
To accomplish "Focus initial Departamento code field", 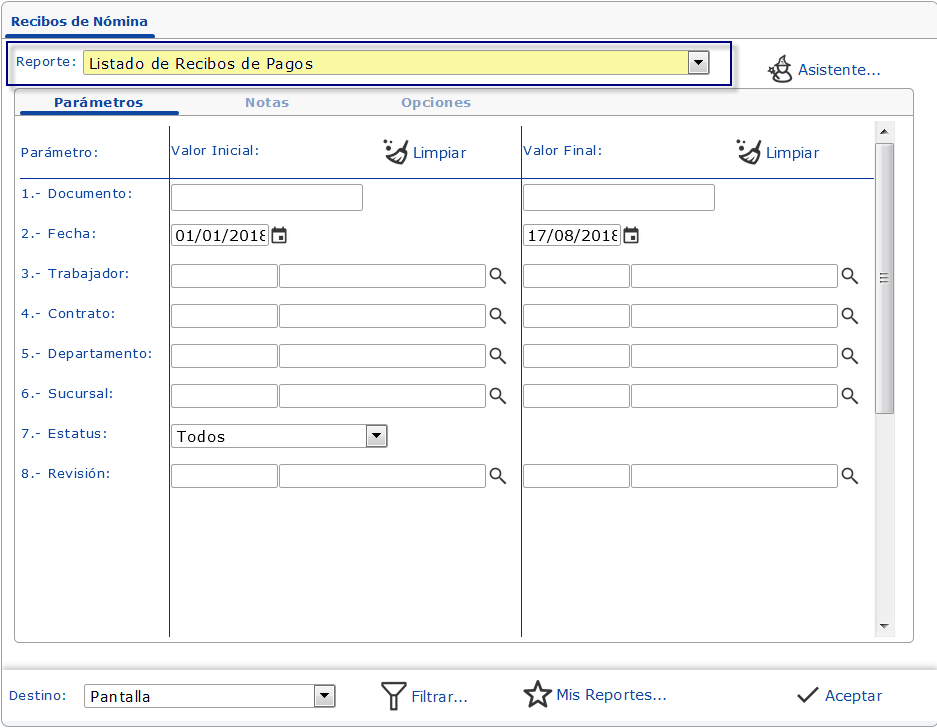I will tap(224, 356).
